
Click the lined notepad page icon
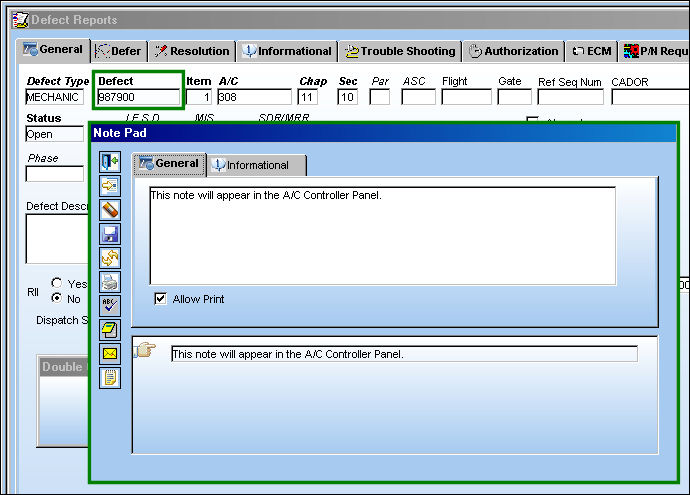pyautogui.click(x=110, y=378)
